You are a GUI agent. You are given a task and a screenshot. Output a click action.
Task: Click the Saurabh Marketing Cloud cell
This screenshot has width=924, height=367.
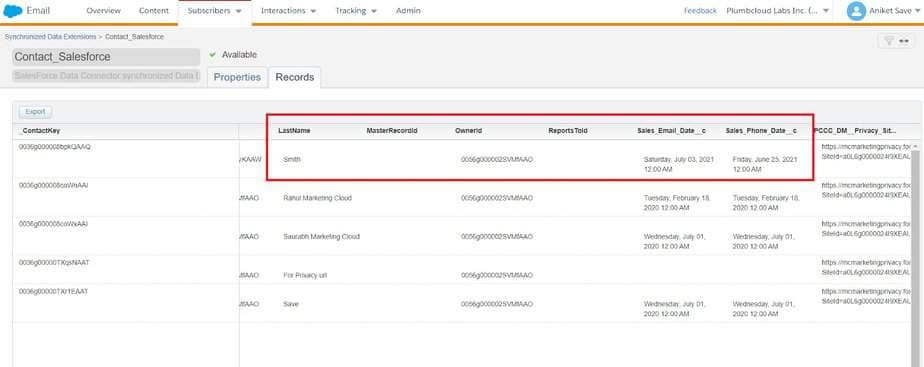click(321, 236)
